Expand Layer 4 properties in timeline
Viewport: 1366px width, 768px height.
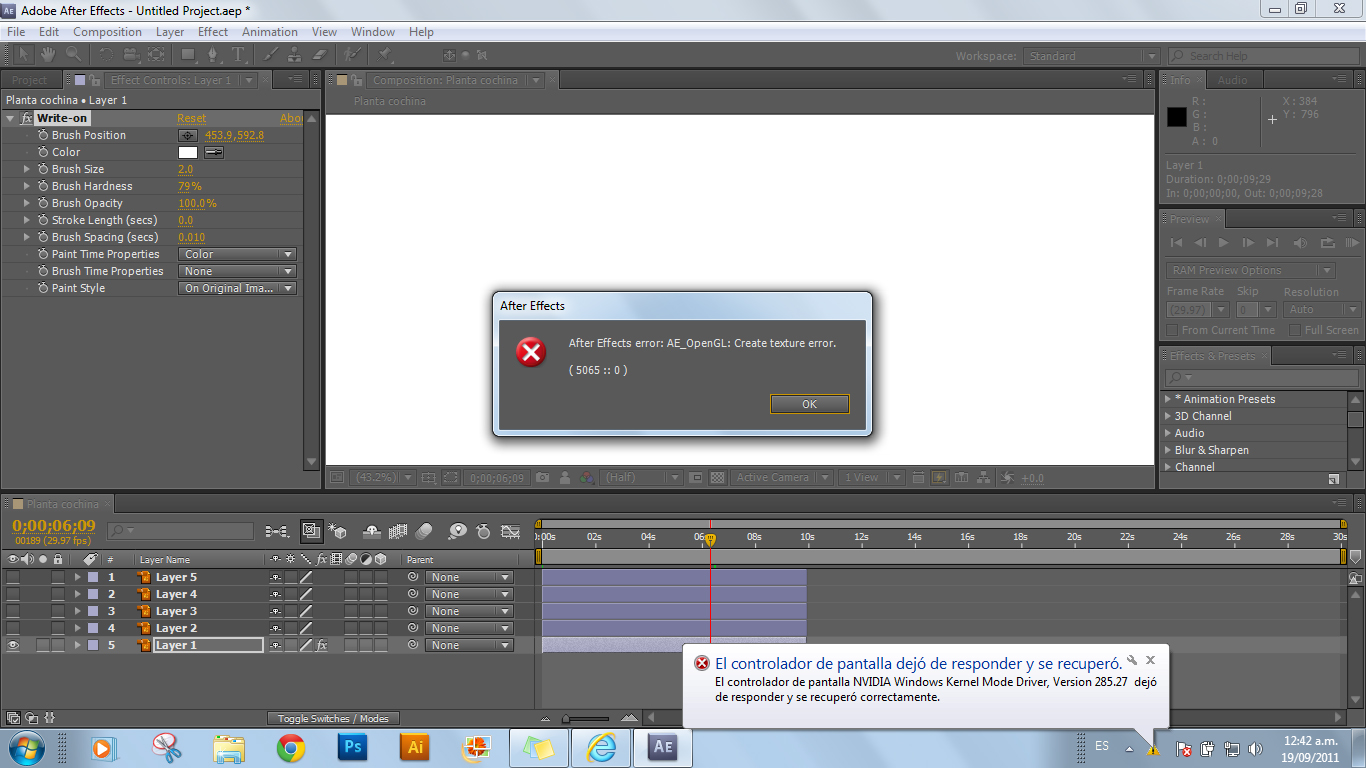pos(77,594)
